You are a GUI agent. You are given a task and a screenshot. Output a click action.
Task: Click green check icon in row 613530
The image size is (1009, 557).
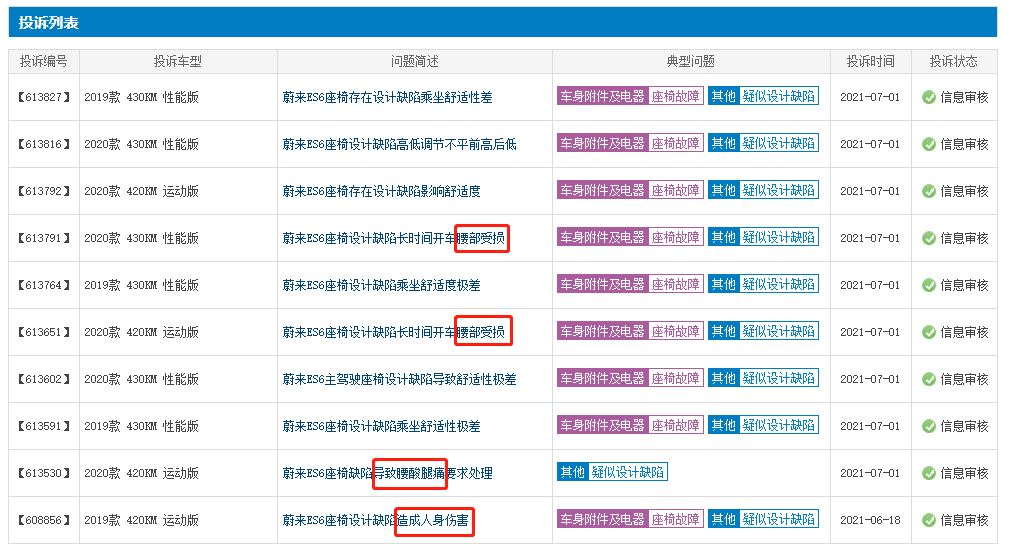(929, 473)
